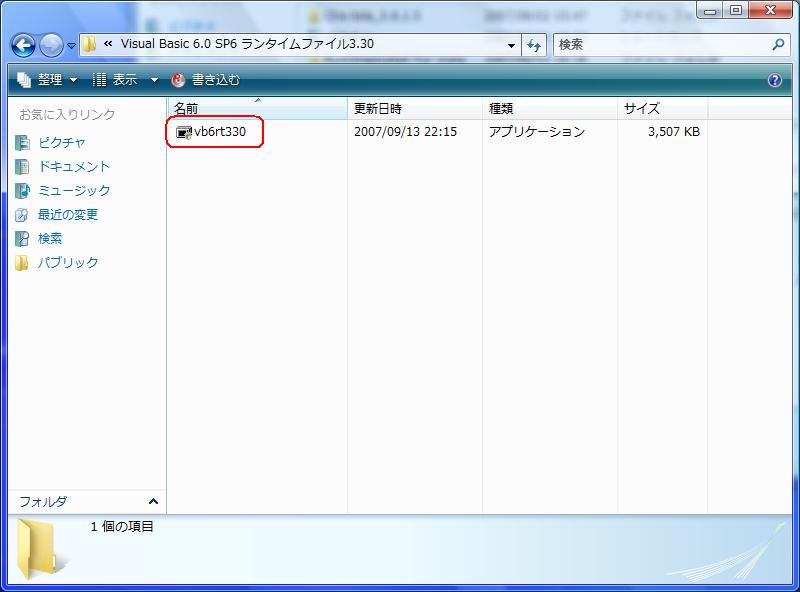Click the 1 個の項目 status text

(122, 527)
